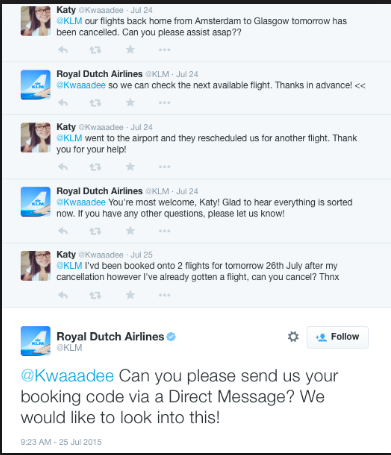This screenshot has height=455, width=391.
Task: Favorite KLM's next available flight tweet
Action: 130,102
